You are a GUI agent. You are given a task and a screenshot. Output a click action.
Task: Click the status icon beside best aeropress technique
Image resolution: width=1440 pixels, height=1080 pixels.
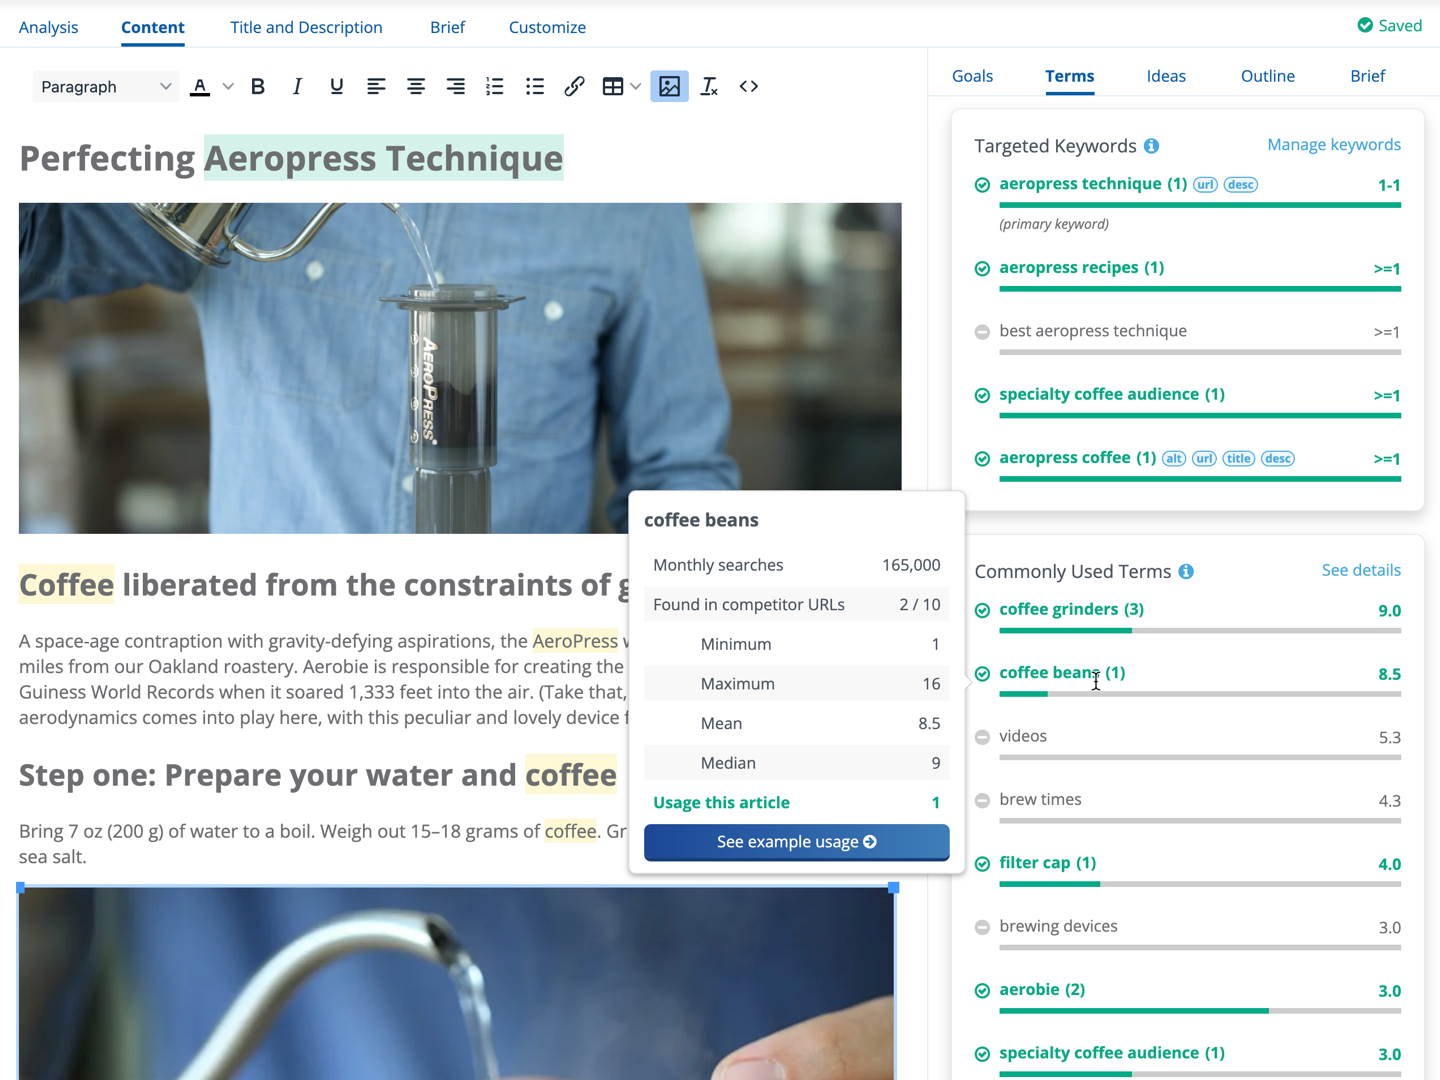pos(982,332)
